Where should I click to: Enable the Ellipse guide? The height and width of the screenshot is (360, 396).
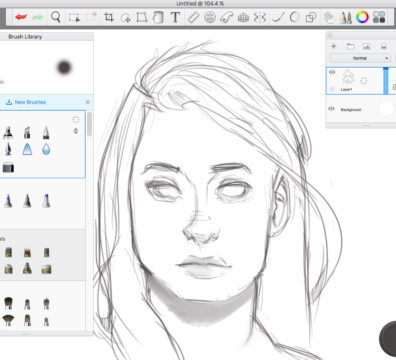pyautogui.click(x=210, y=17)
